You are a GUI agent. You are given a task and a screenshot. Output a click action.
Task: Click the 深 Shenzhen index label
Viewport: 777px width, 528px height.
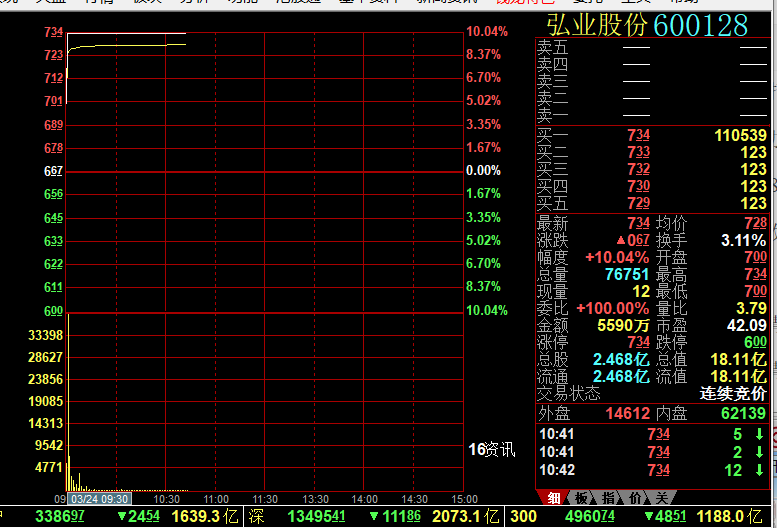(256, 517)
